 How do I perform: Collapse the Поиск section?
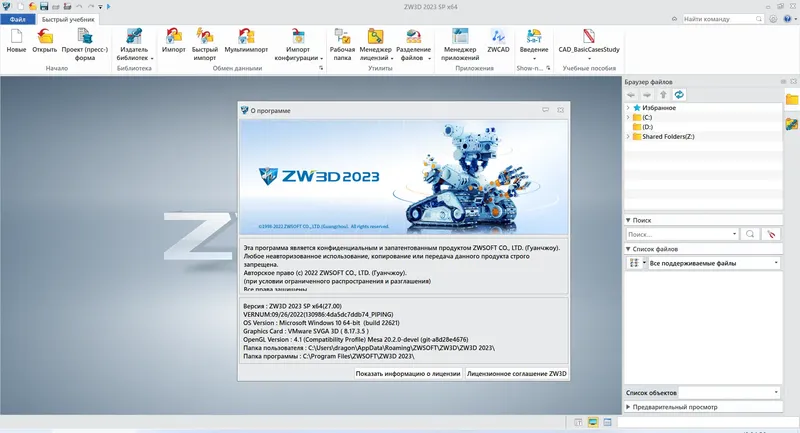click(628, 220)
